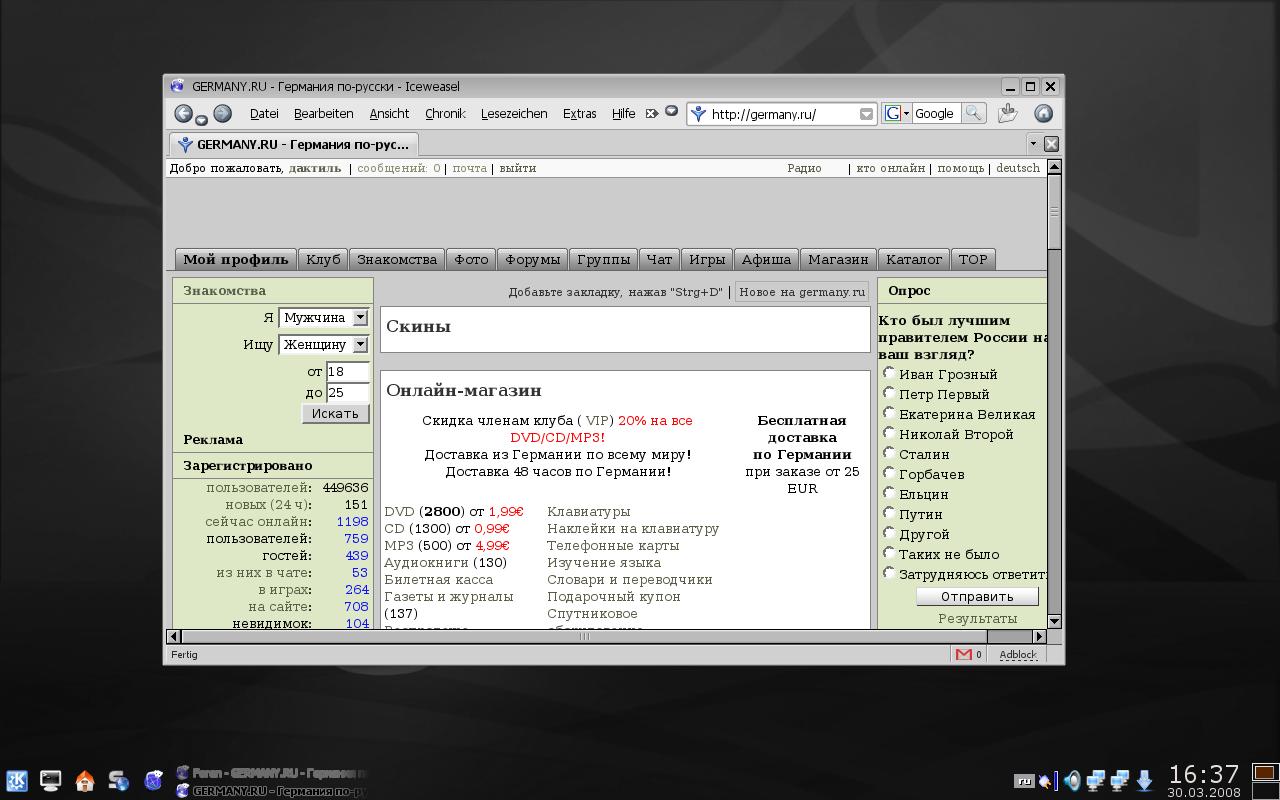
Task: Expand the Ищу gender dropdown (Женщину)
Action: coord(323,345)
